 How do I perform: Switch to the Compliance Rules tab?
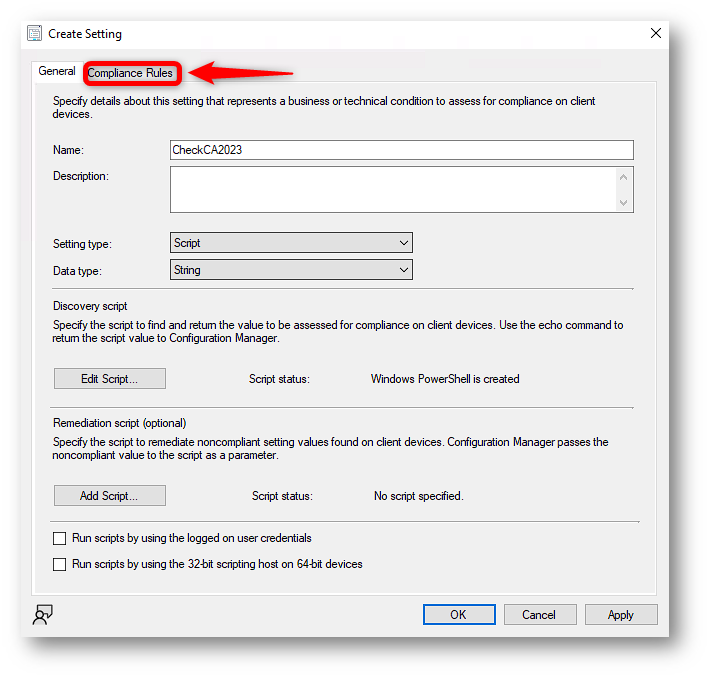tap(130, 73)
